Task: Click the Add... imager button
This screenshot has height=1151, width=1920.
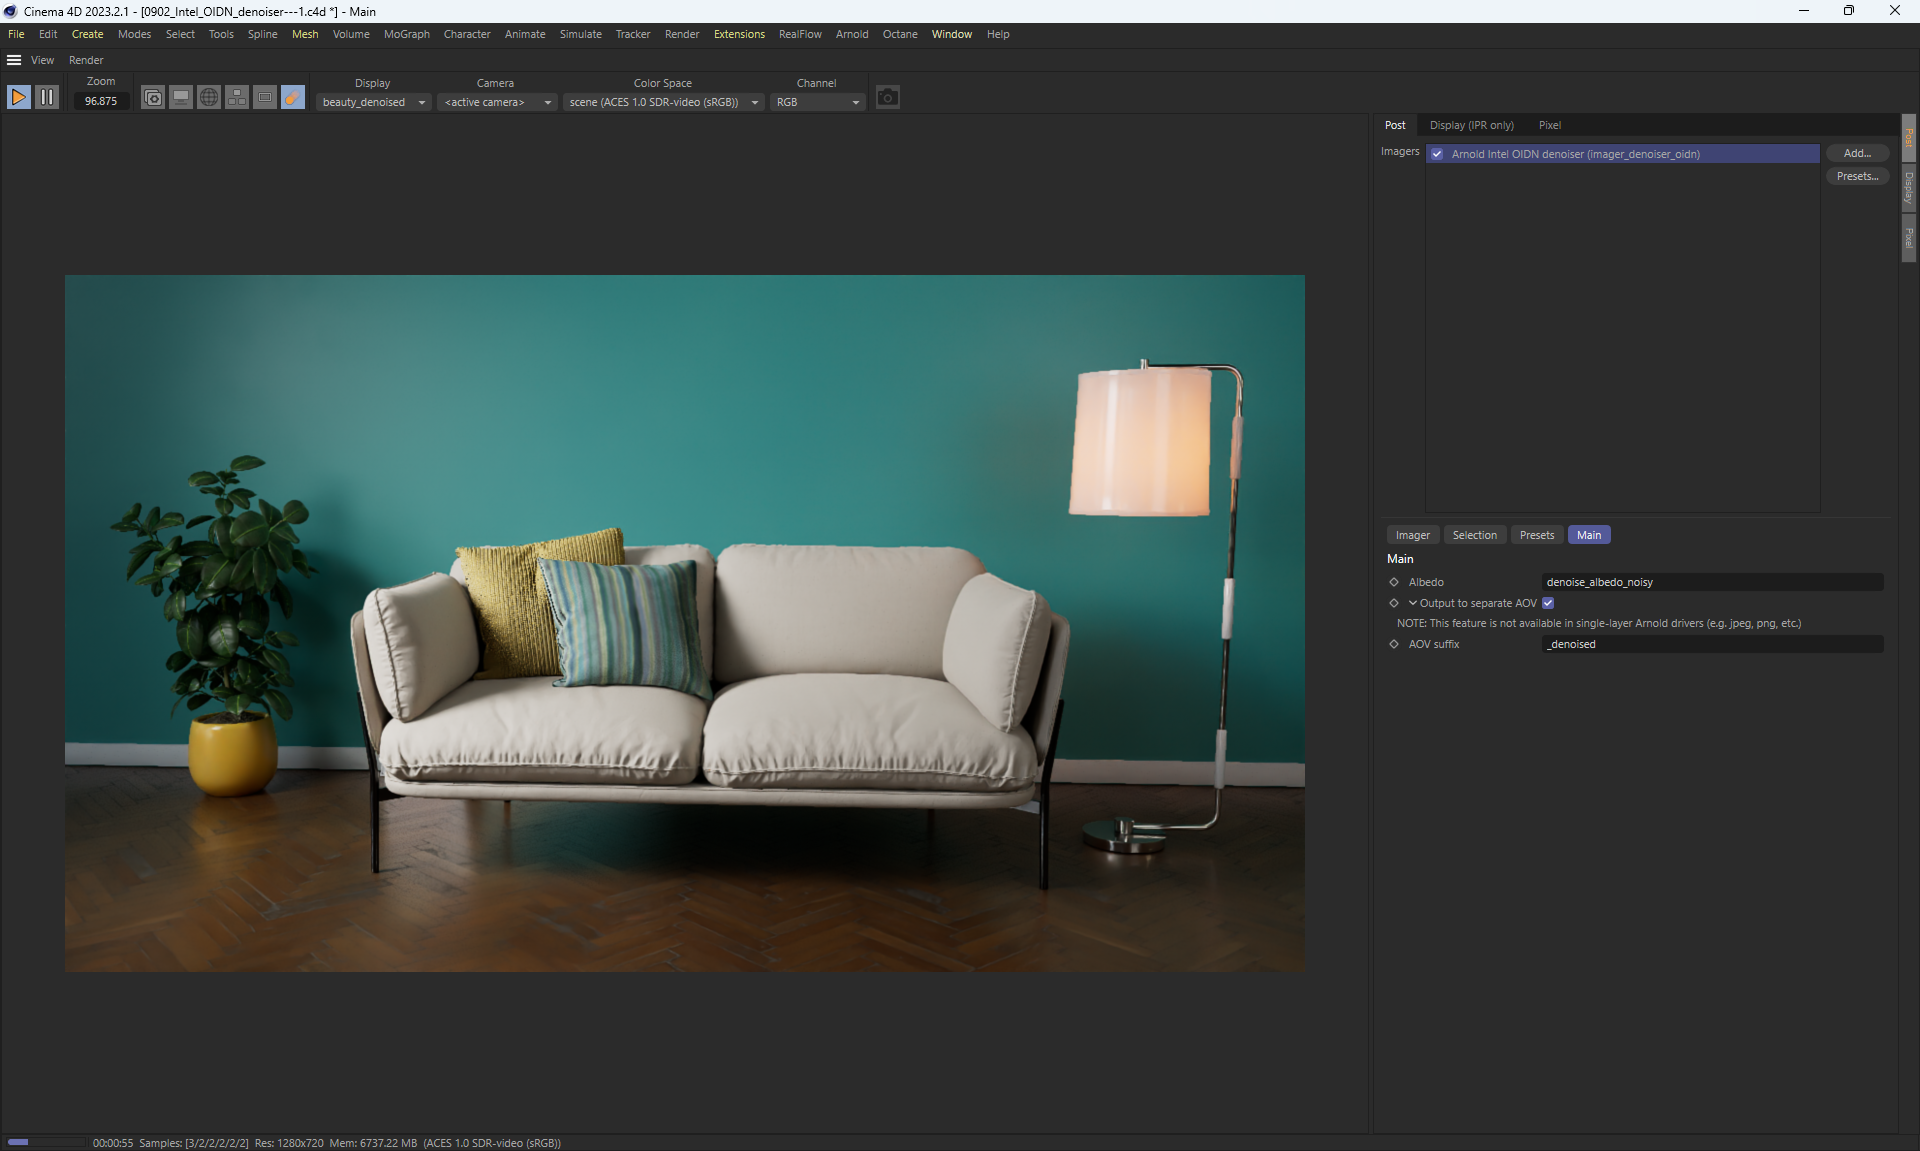Action: [1856, 153]
